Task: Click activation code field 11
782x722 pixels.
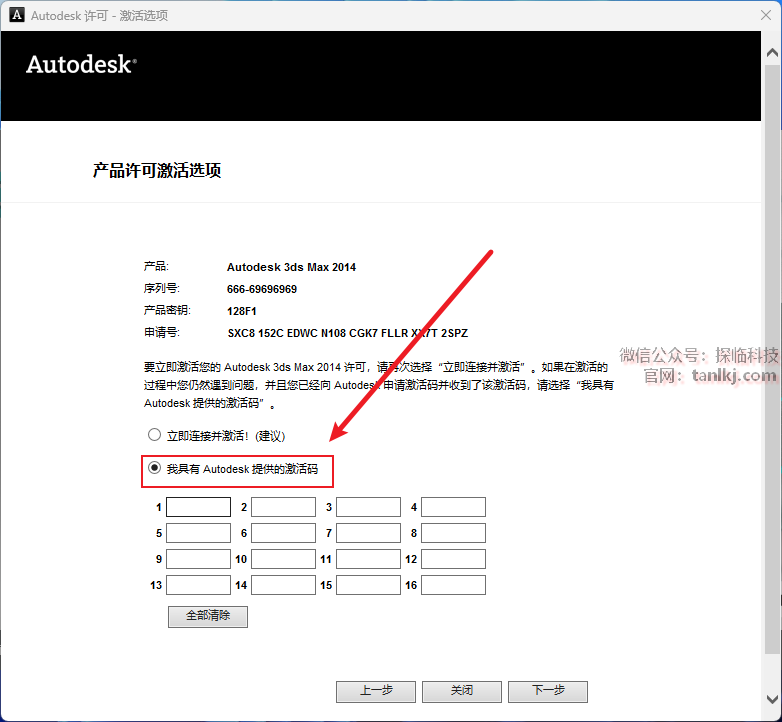Action: pos(369,559)
